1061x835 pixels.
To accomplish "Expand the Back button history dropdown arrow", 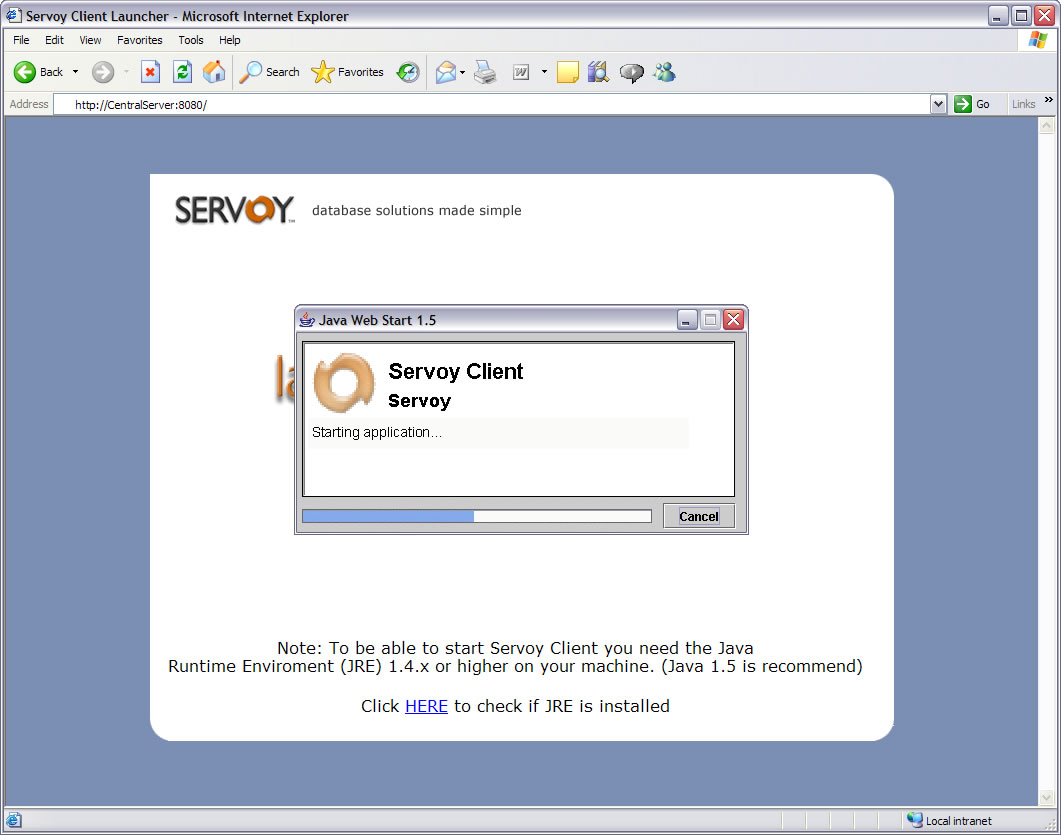I will tap(75, 72).
